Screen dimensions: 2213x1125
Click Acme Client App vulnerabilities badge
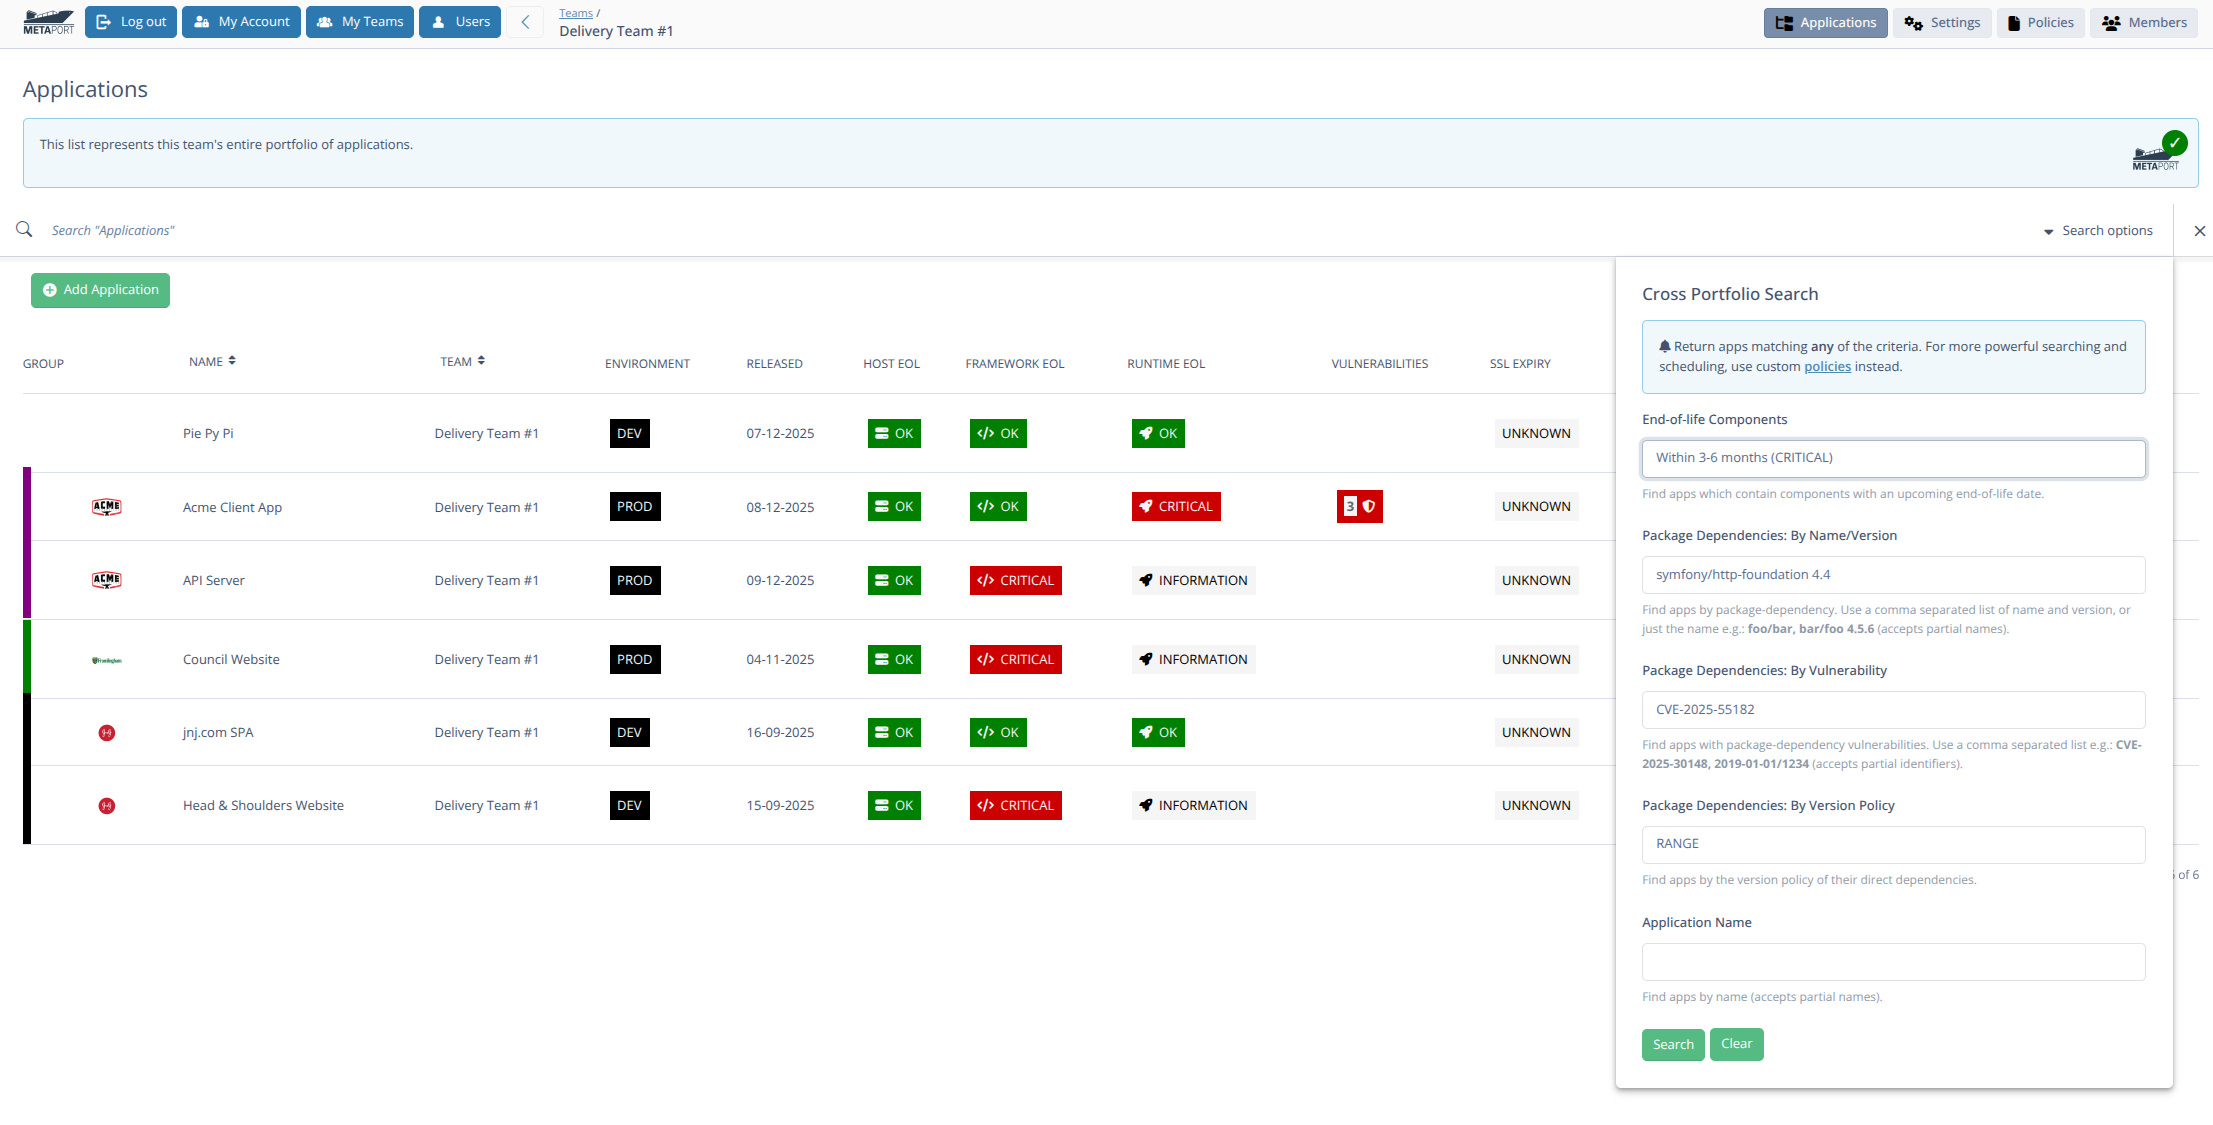pyautogui.click(x=1359, y=507)
